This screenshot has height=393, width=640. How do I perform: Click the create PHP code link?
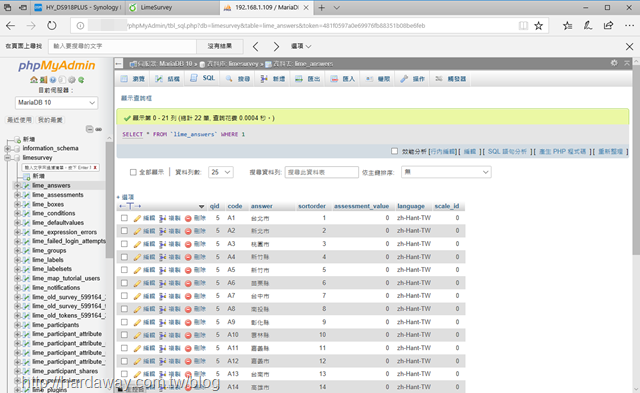(562, 151)
